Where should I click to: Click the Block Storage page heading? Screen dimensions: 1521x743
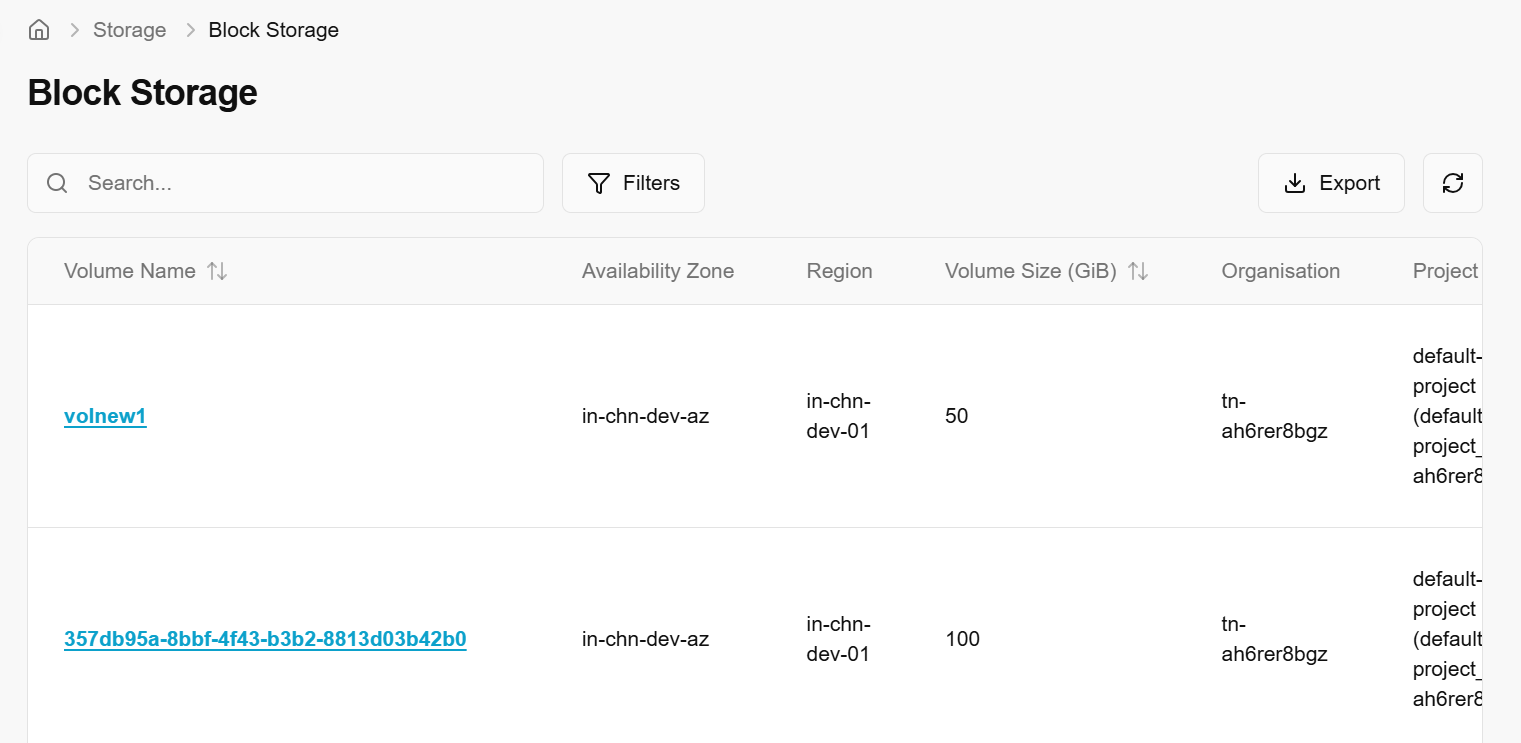point(142,93)
